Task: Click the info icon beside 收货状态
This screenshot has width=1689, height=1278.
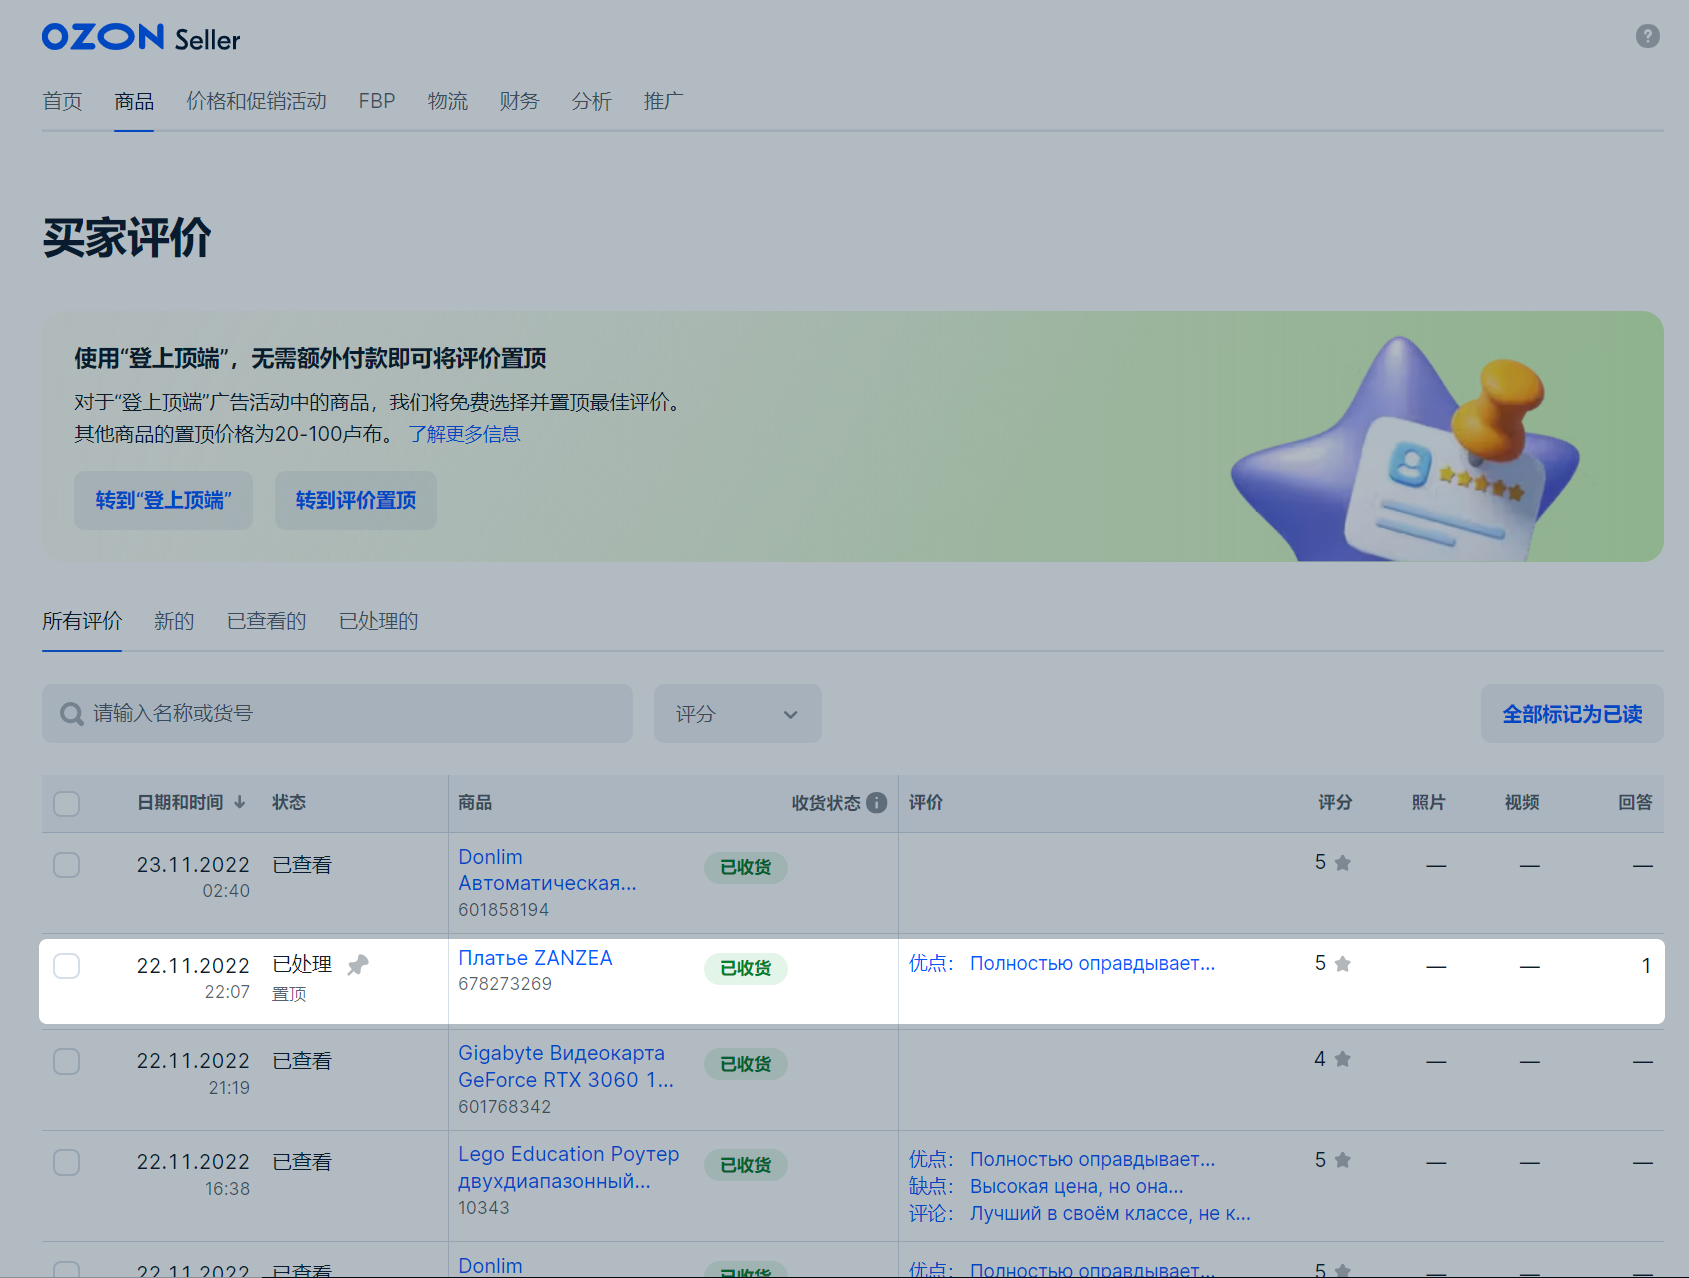Action: (x=877, y=803)
